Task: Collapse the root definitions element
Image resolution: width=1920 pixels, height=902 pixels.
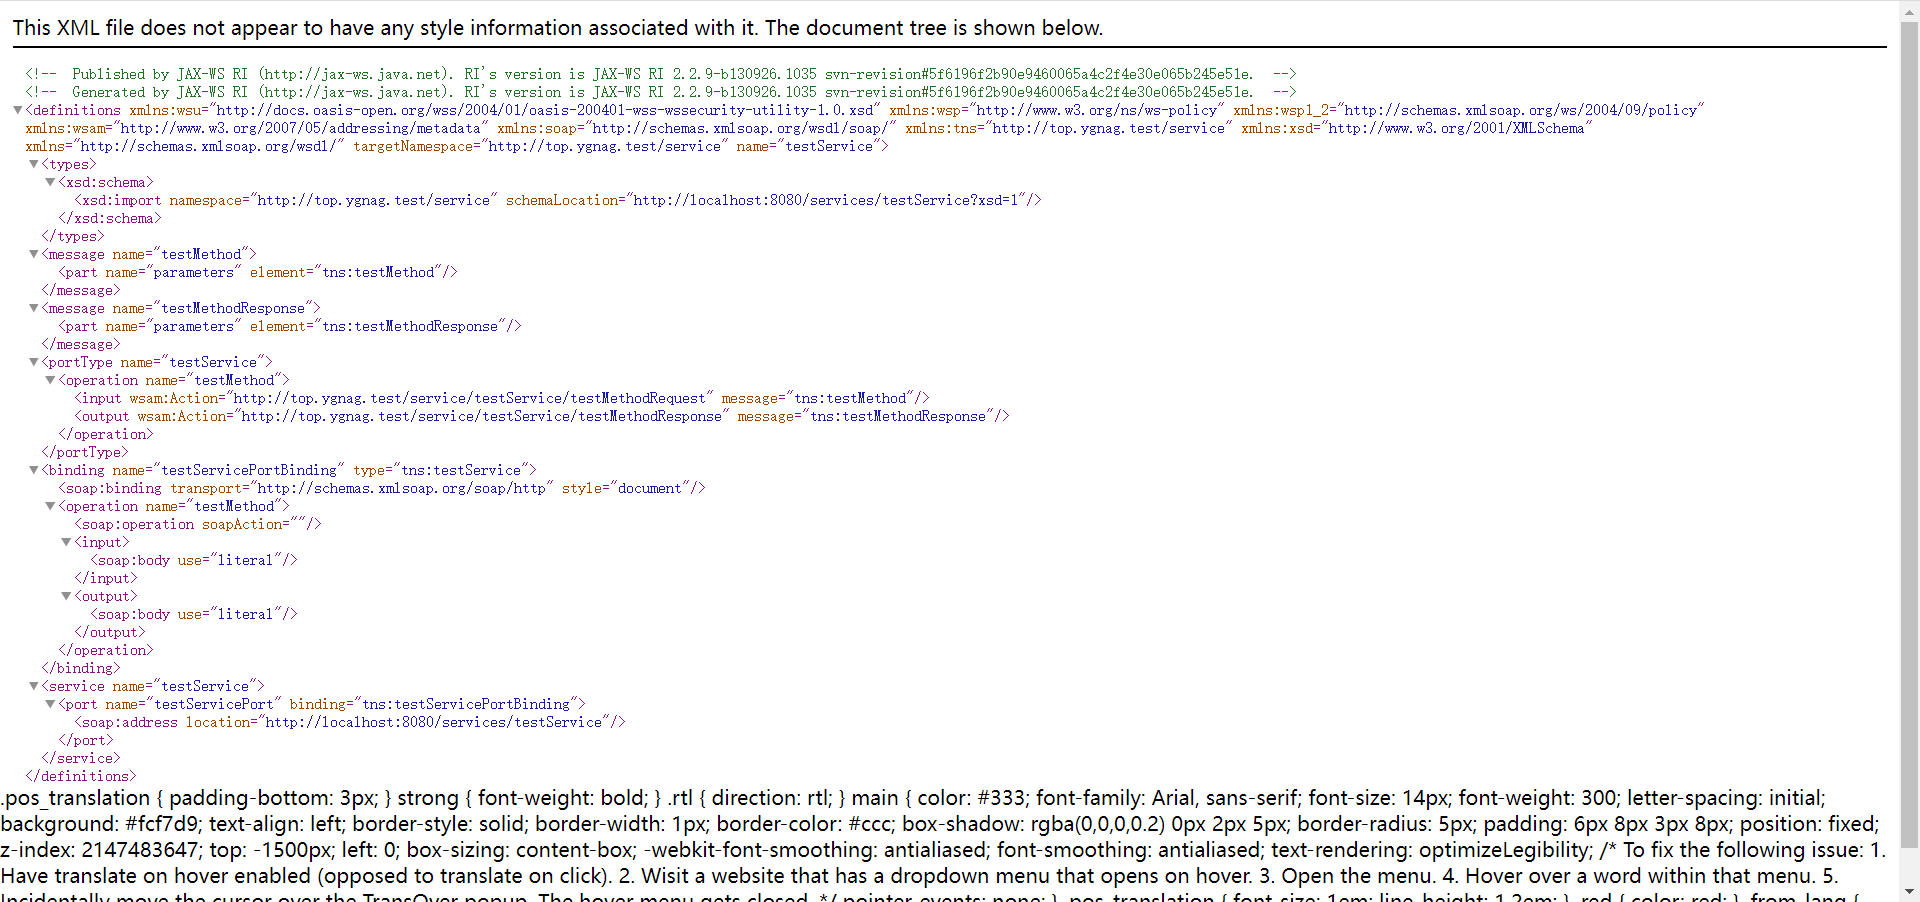Action: click(17, 110)
